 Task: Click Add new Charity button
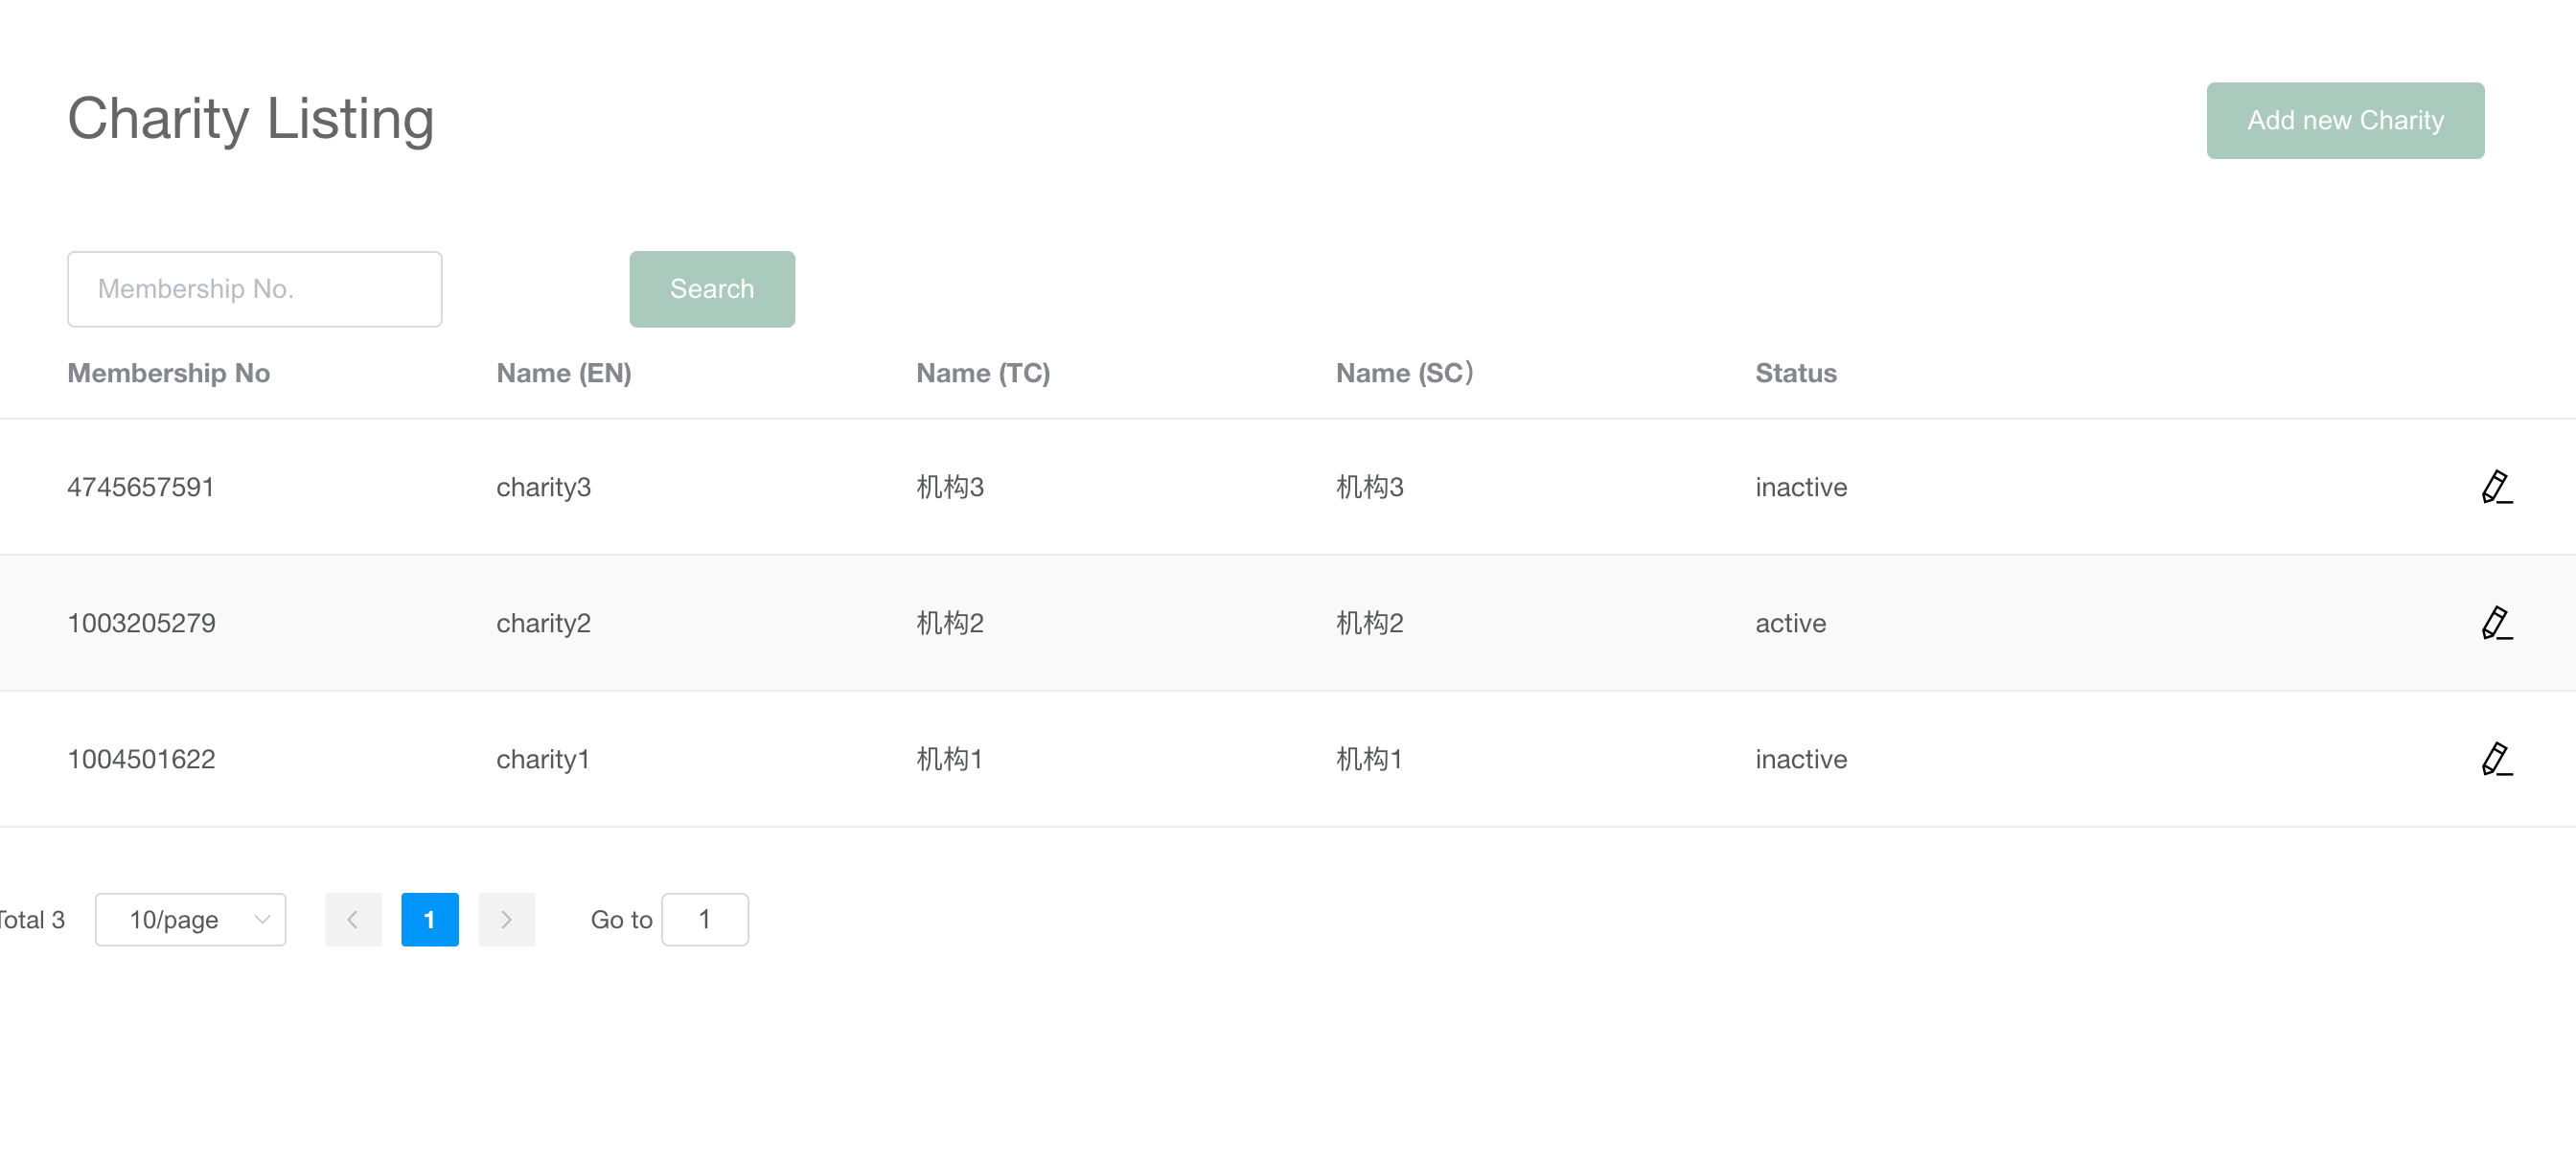[x=2344, y=120]
